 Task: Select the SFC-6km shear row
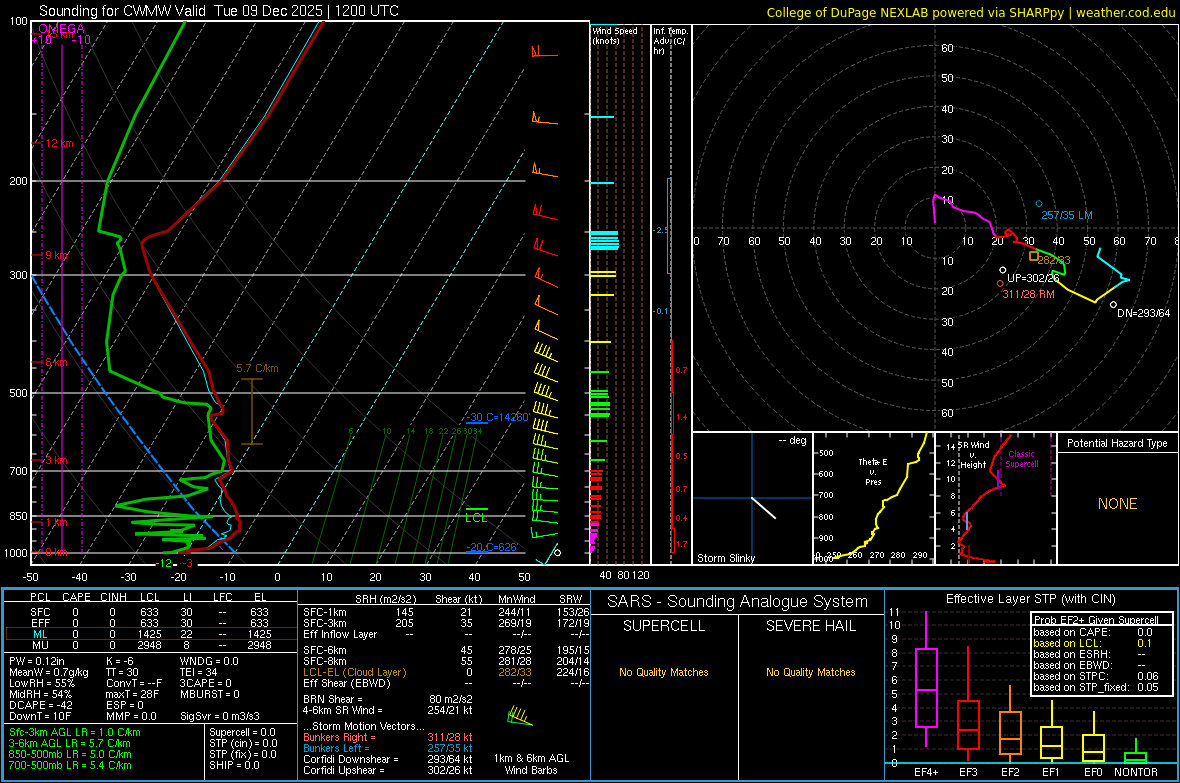446,650
